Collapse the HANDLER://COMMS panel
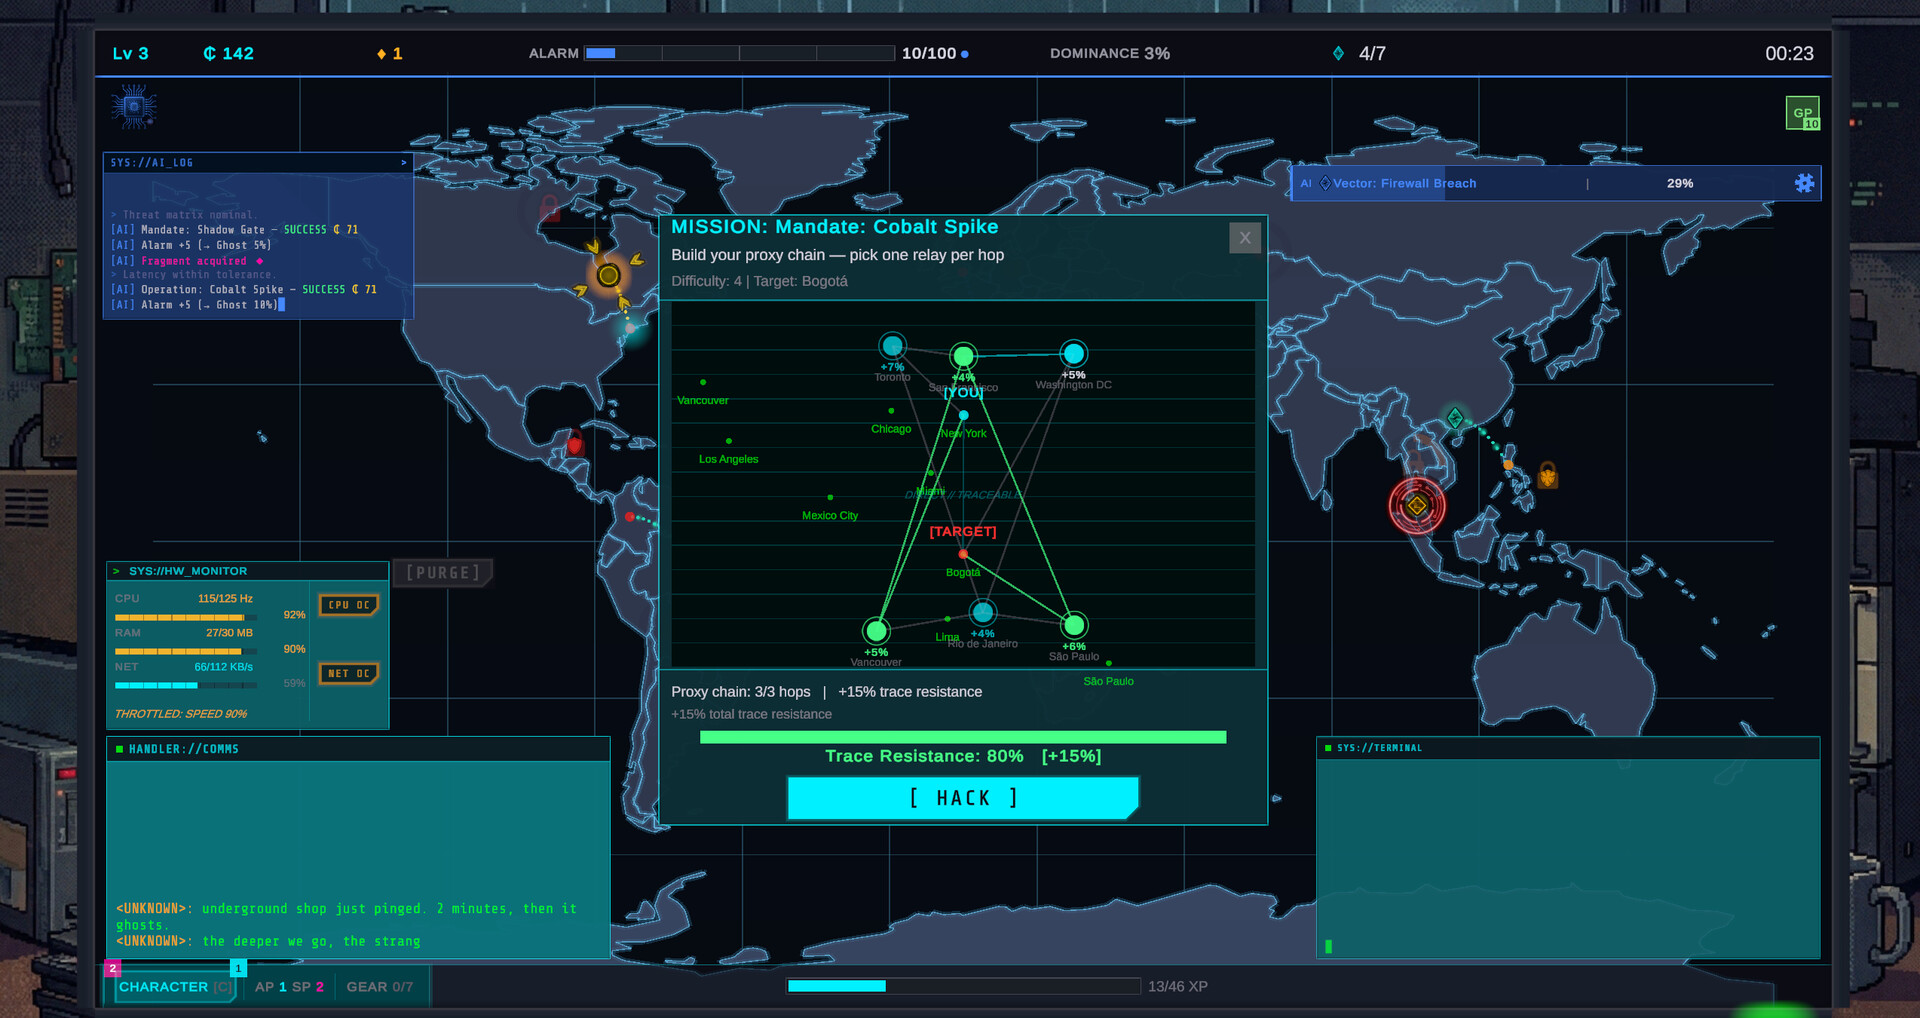This screenshot has width=1920, height=1018. coord(119,748)
